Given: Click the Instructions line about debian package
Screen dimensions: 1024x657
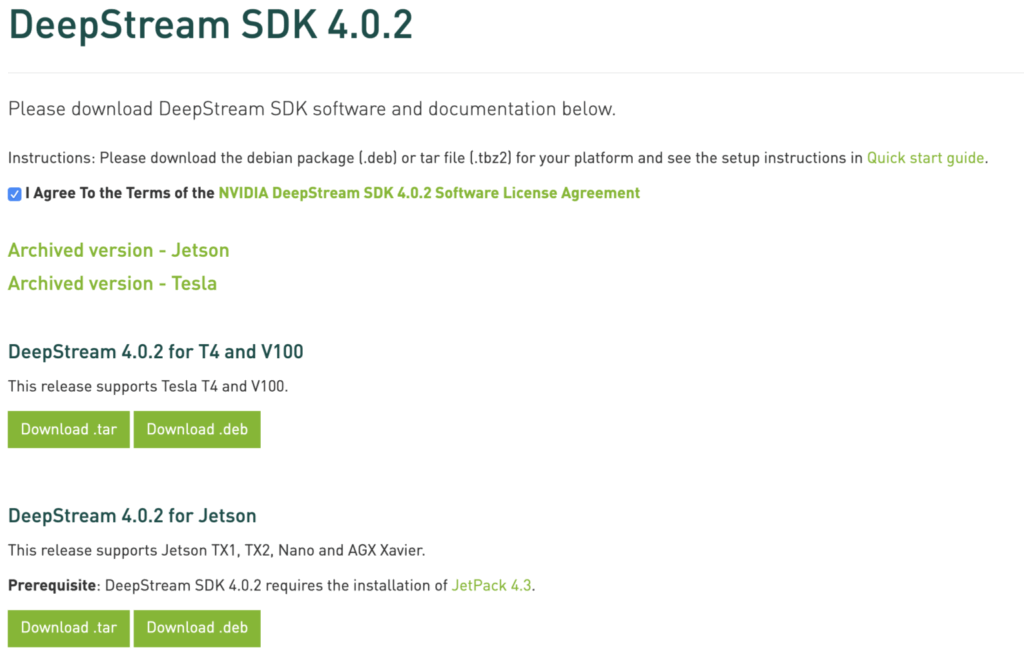Looking at the screenshot, I should pos(498,158).
